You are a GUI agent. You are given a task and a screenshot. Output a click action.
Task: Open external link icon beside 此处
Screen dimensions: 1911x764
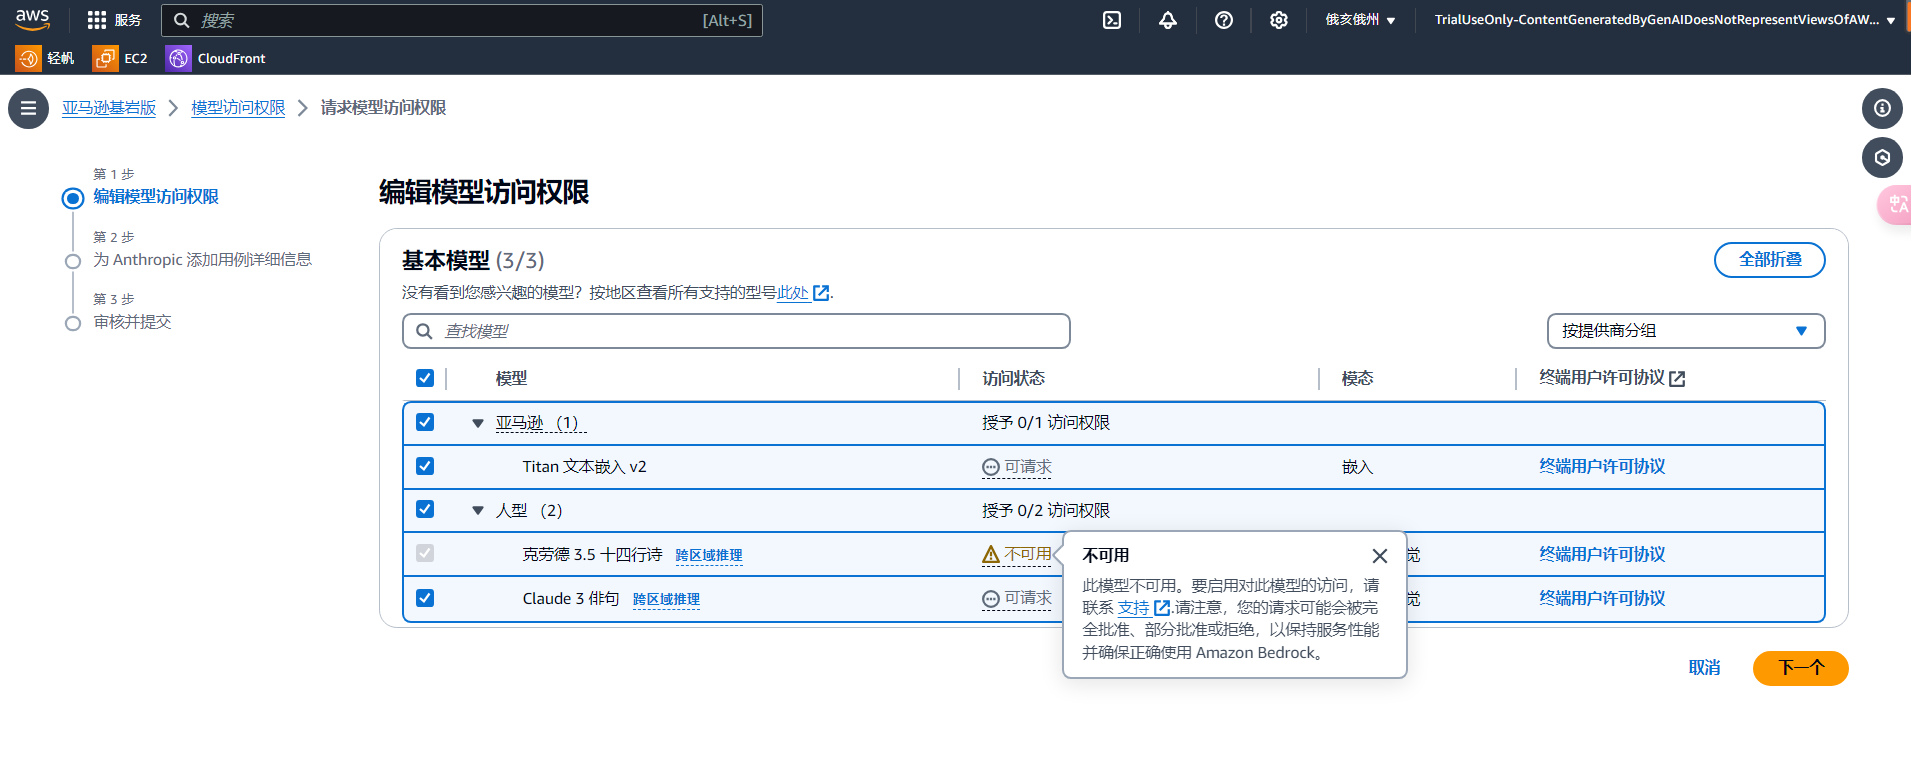(x=821, y=293)
